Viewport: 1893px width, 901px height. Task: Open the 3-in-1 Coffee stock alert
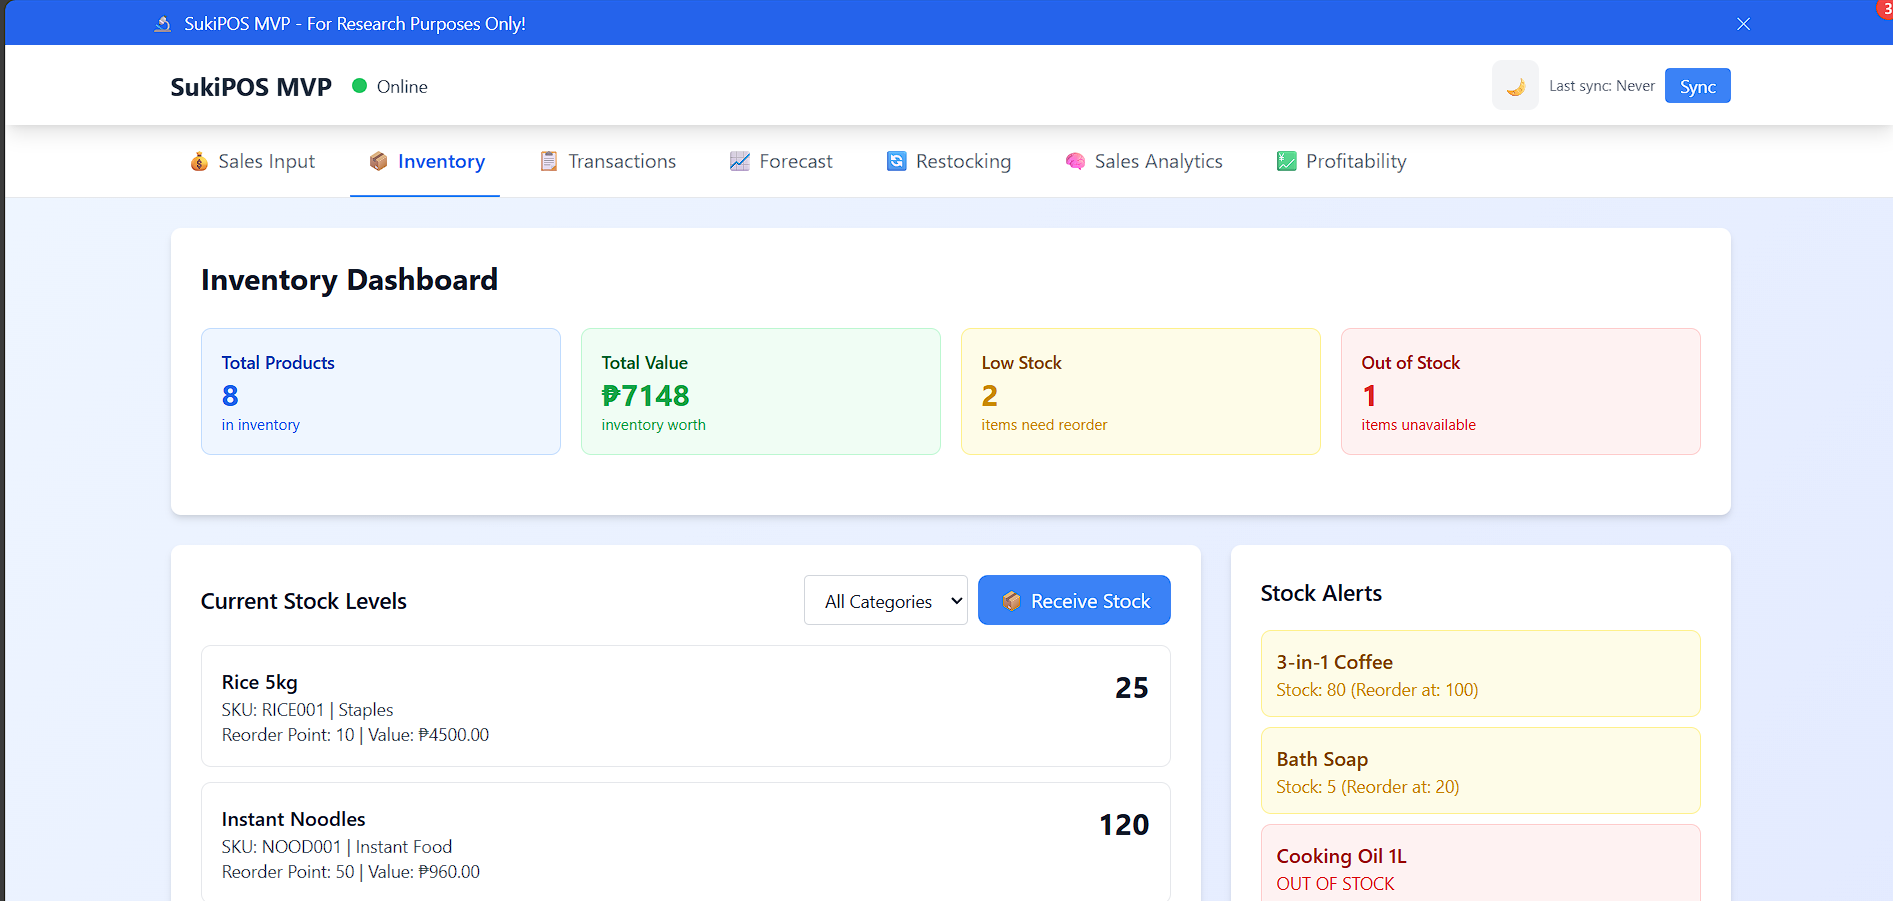1480,675
